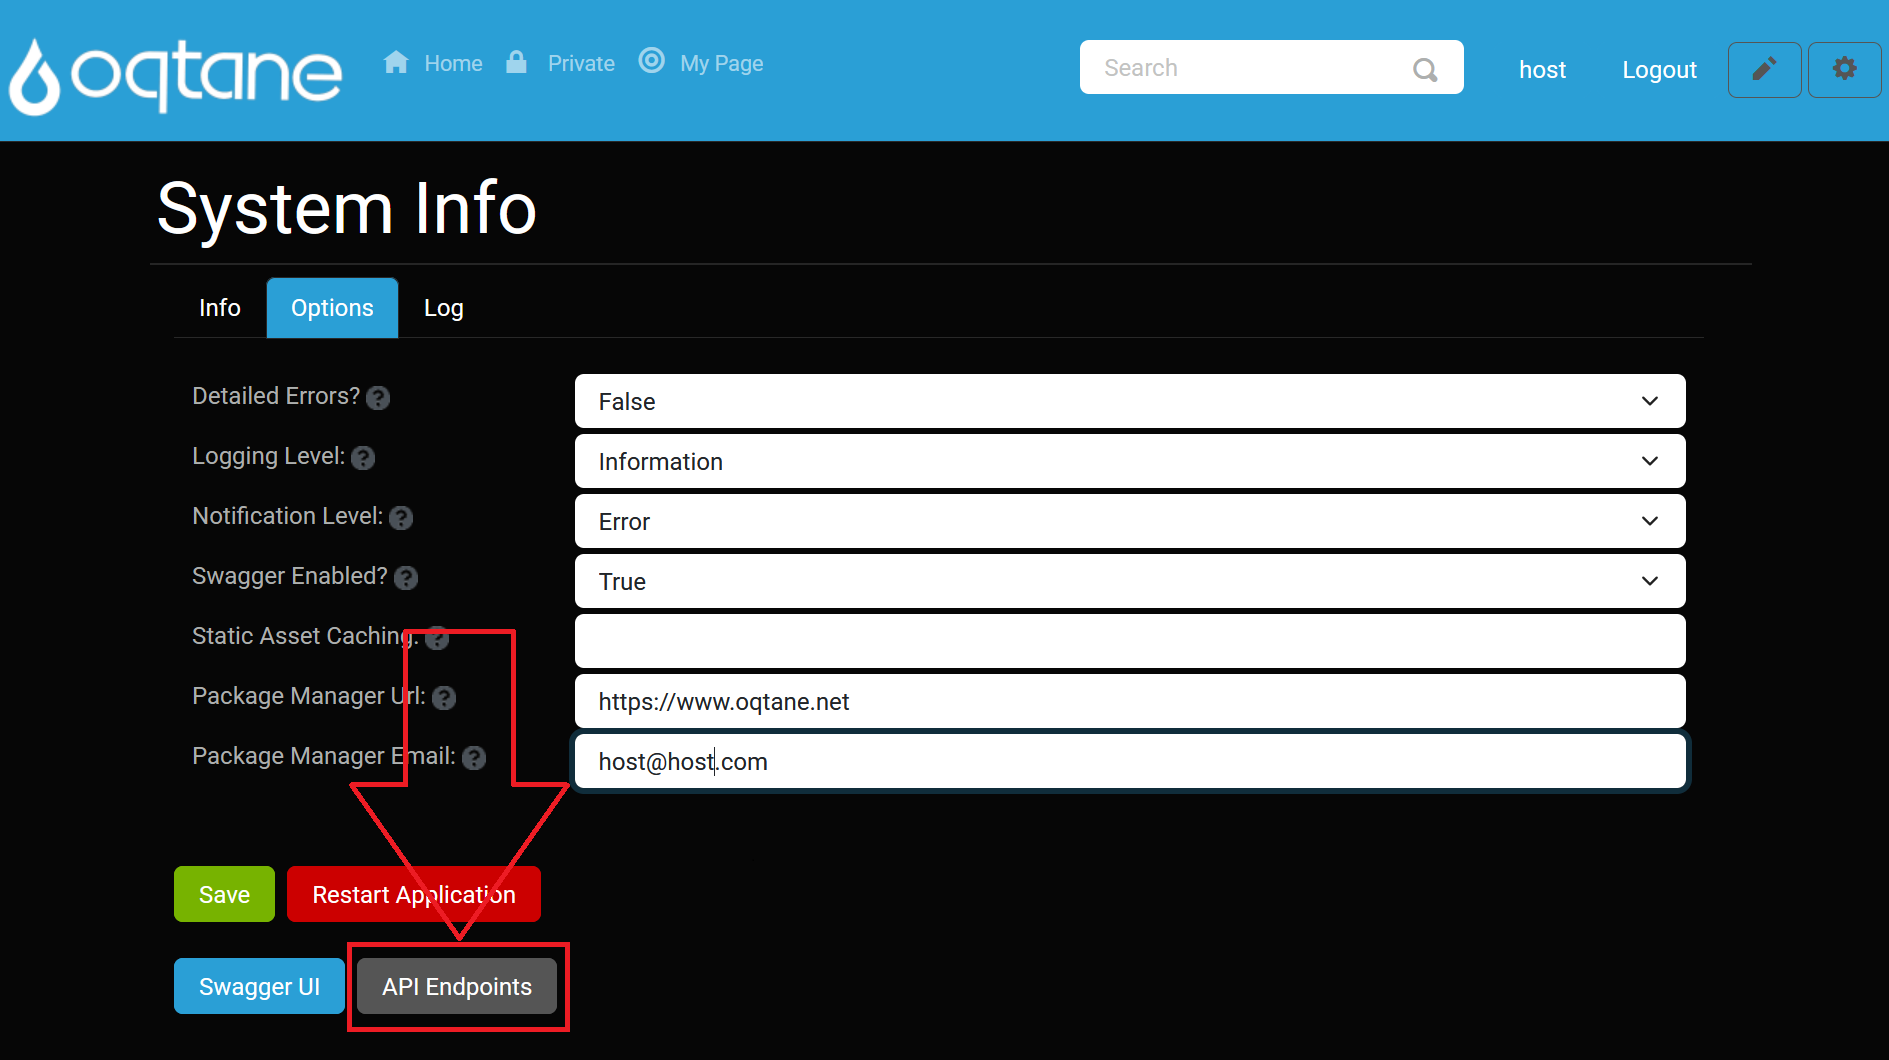Click Restart Application button

tap(414, 894)
